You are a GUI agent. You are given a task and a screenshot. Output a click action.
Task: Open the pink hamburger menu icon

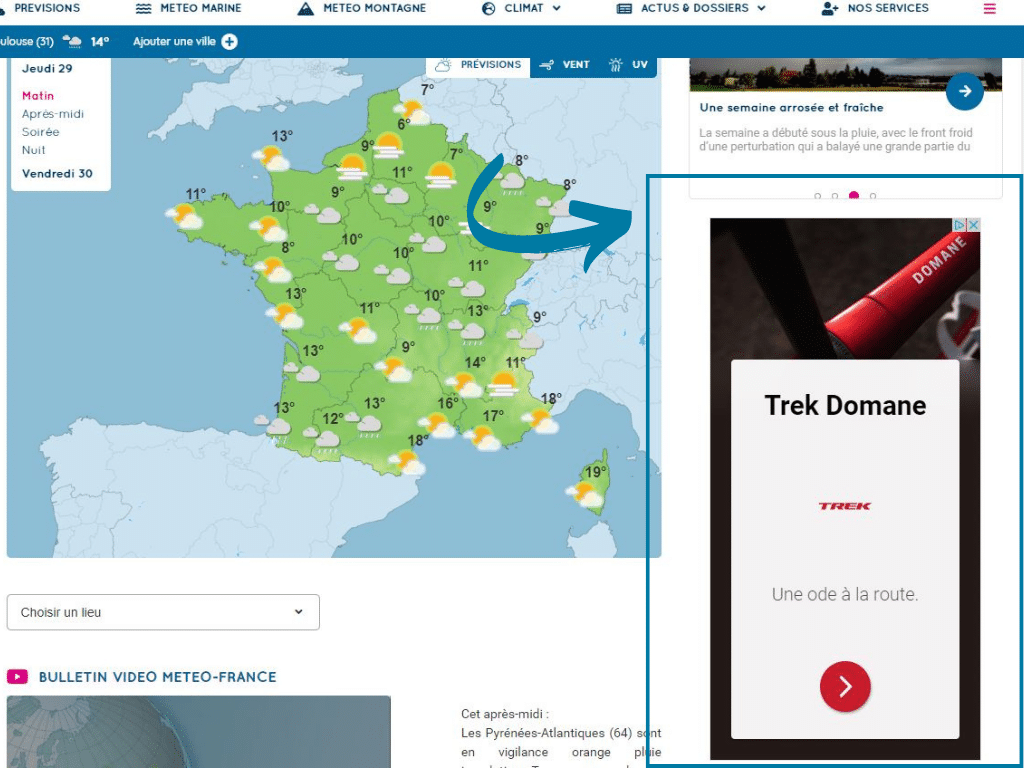pos(989,8)
